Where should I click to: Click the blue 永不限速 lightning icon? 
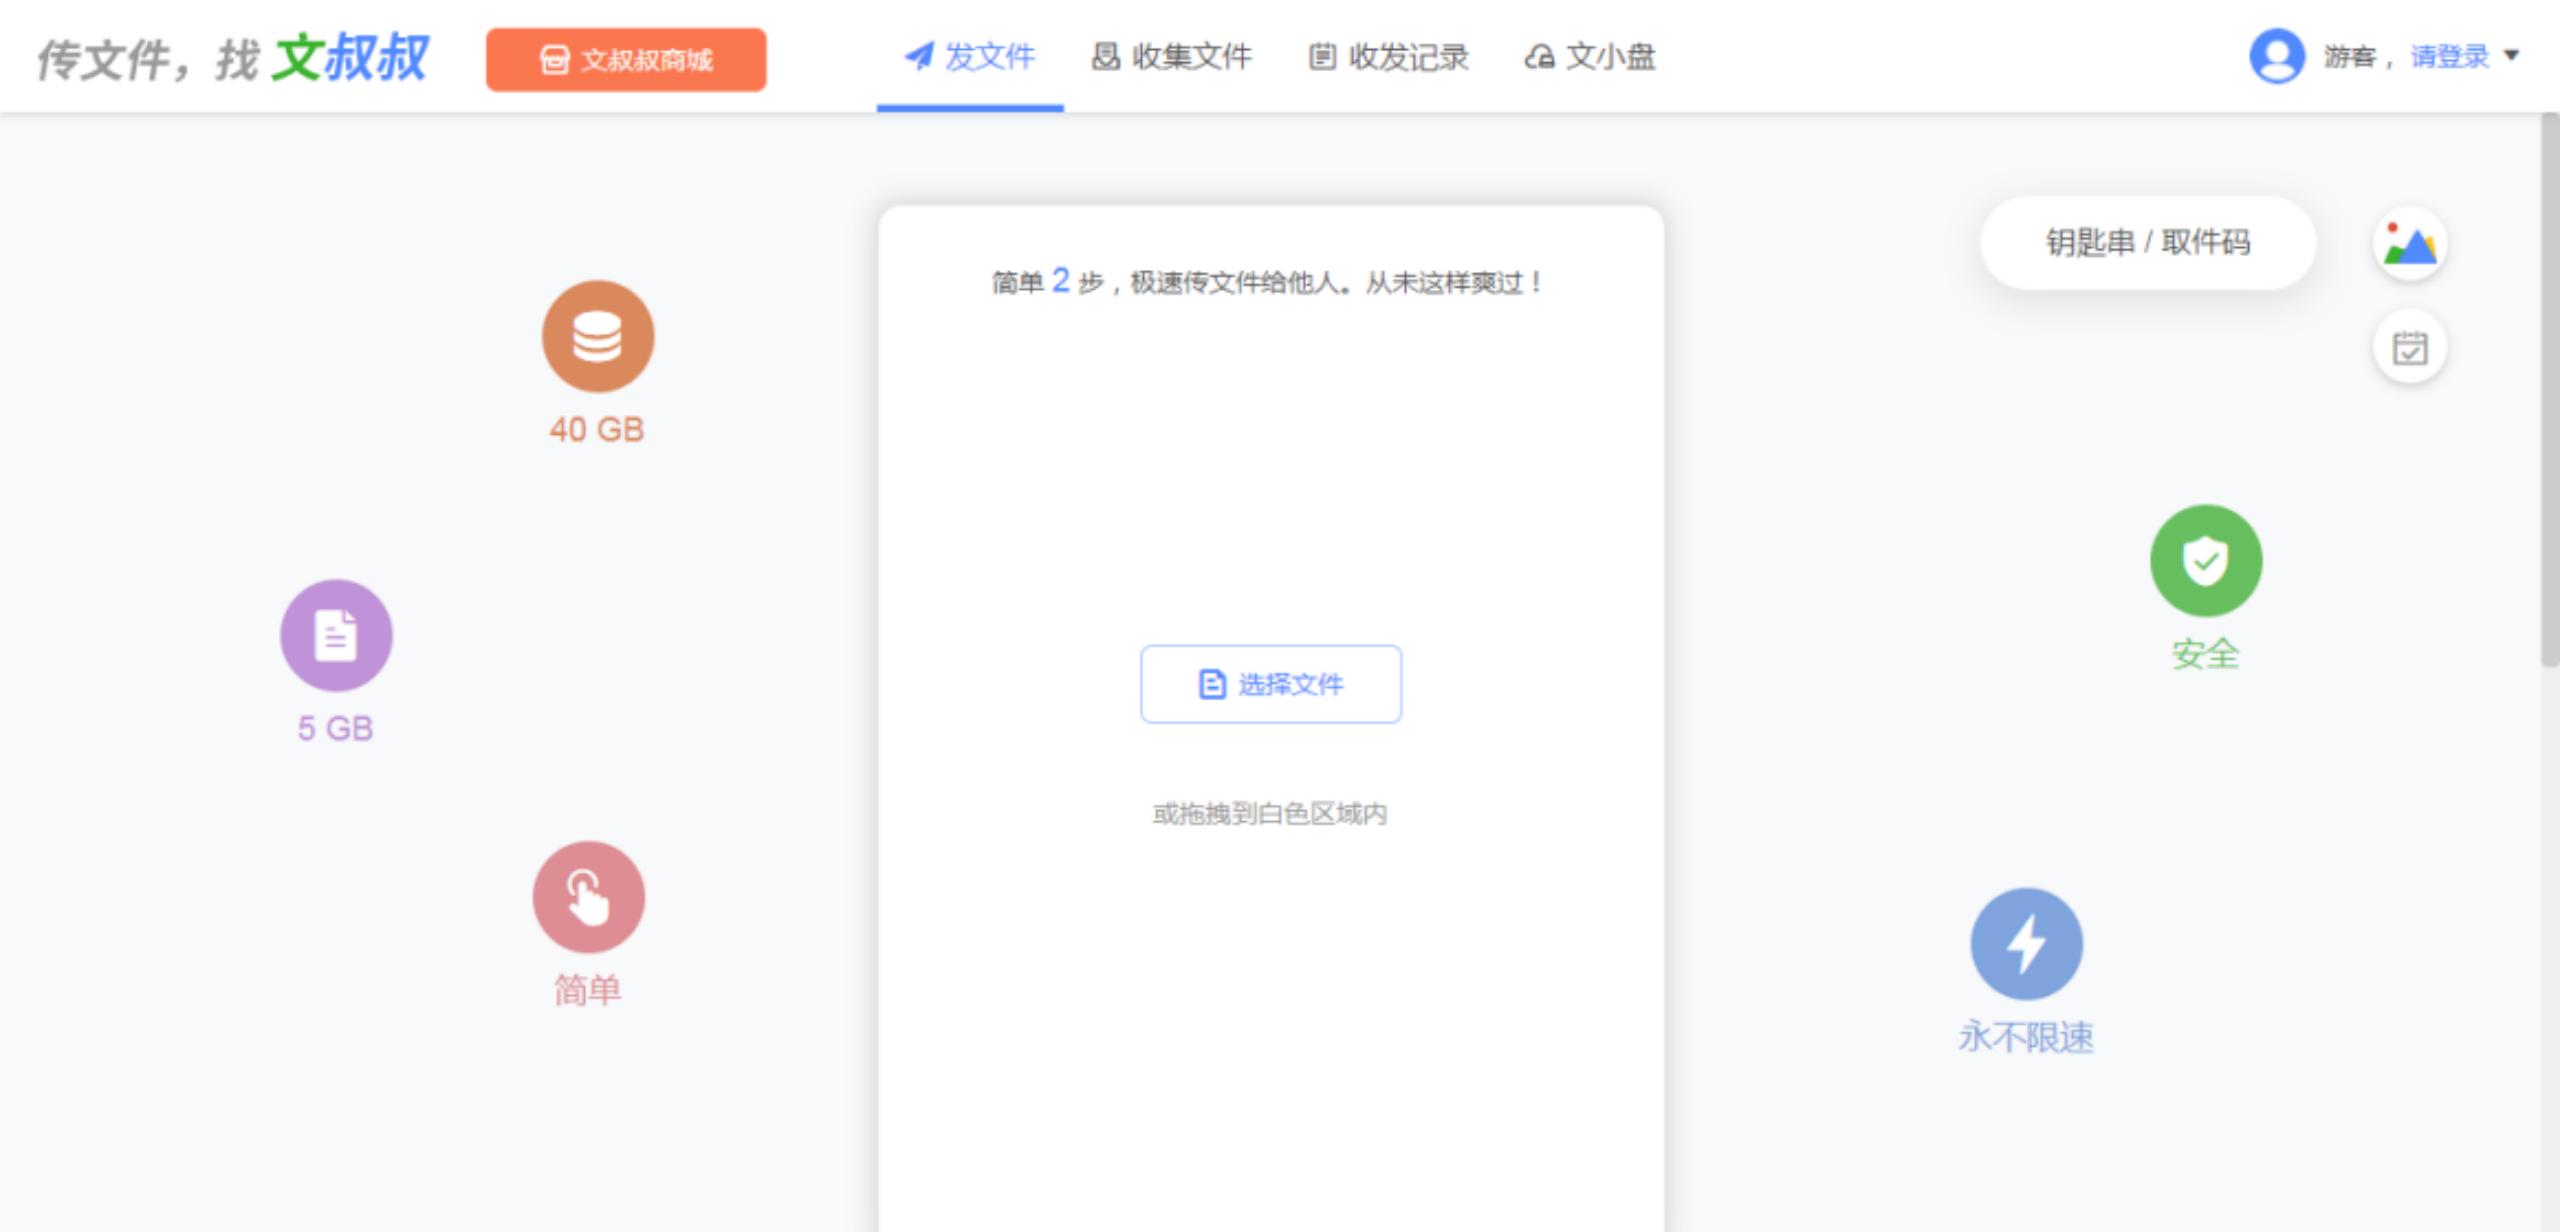point(2026,941)
